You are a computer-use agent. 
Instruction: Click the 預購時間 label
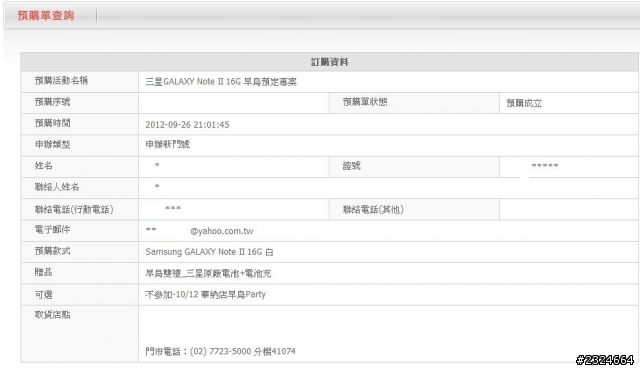click(52, 123)
